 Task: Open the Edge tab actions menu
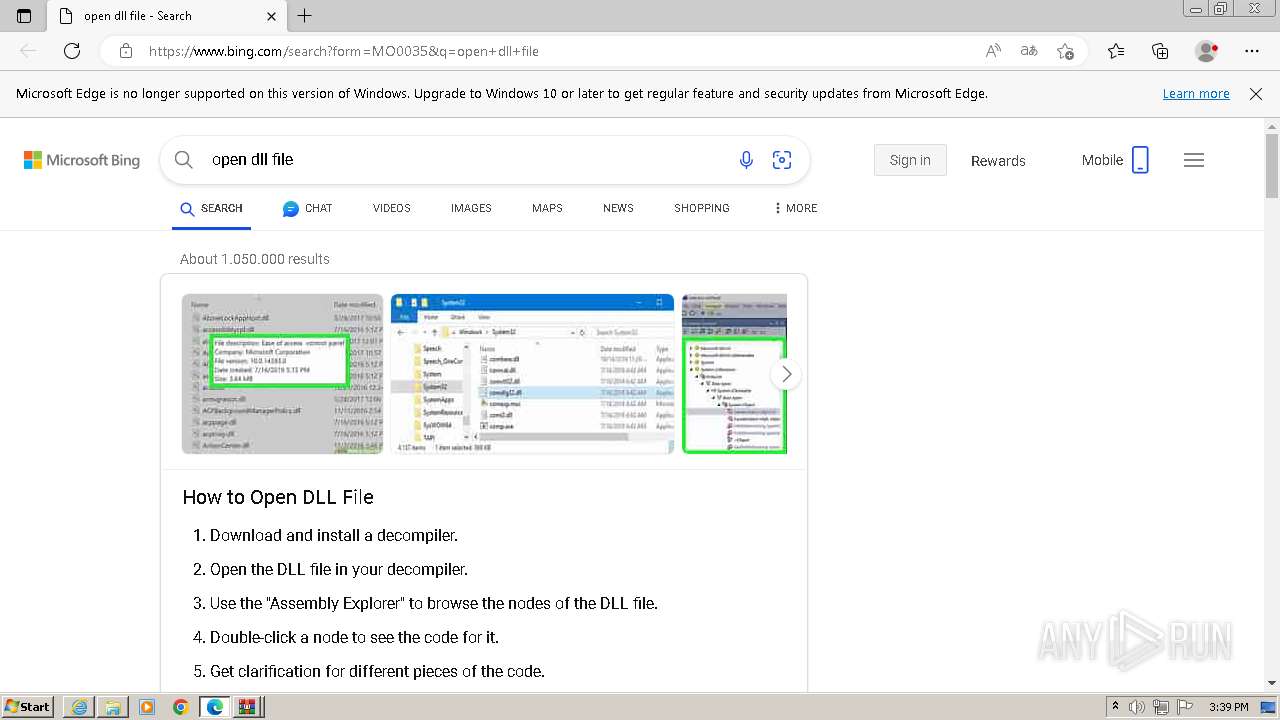(24, 16)
